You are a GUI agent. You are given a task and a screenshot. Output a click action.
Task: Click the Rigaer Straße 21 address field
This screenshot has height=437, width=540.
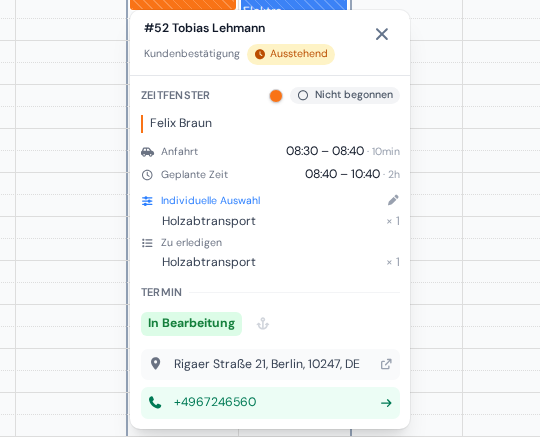[x=270, y=364]
